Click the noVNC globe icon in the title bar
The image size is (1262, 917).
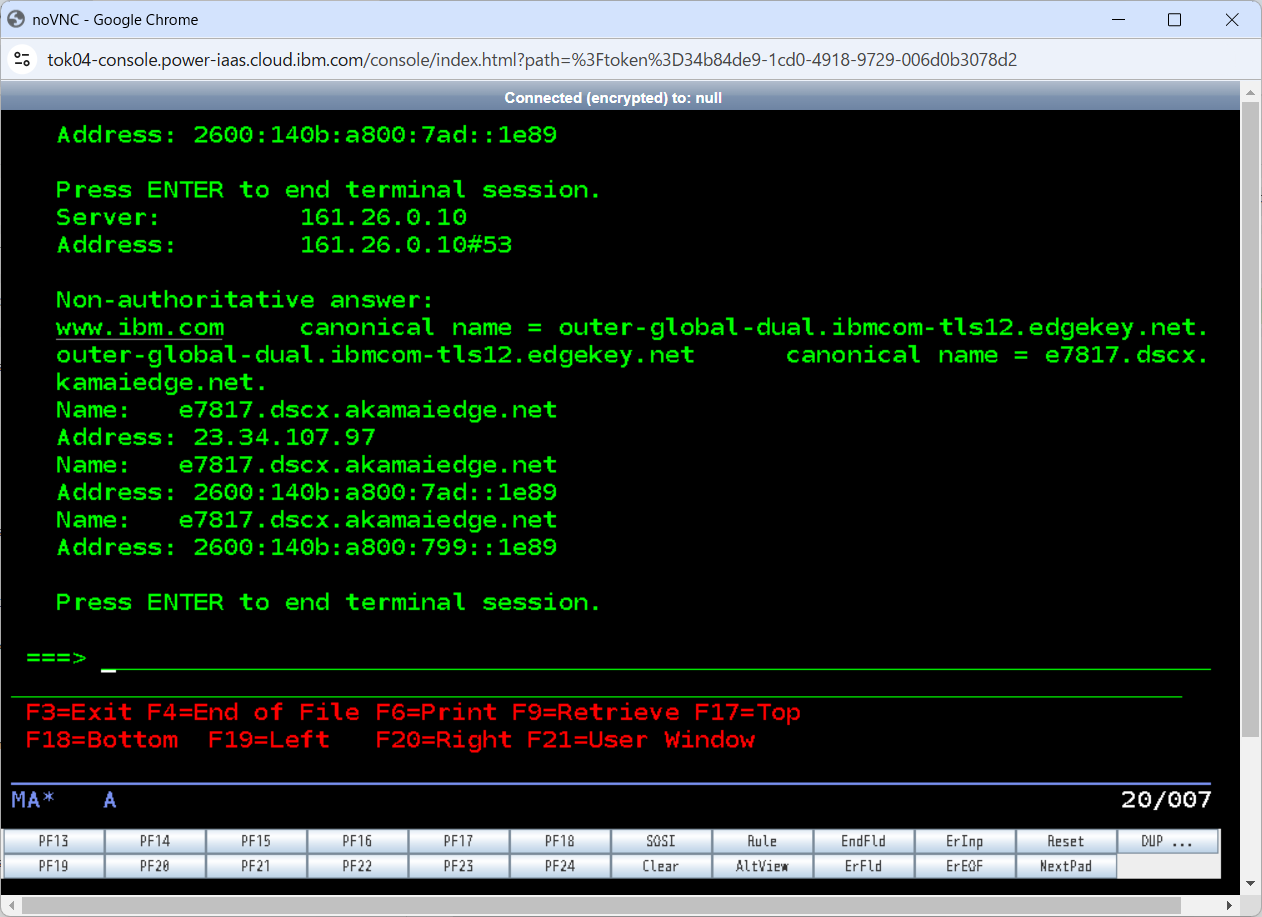[16, 19]
